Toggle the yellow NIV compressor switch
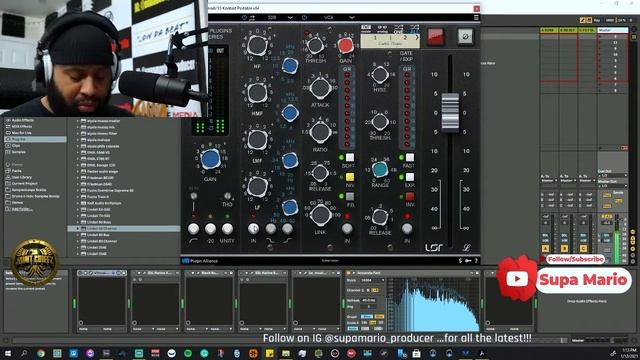 click(350, 177)
